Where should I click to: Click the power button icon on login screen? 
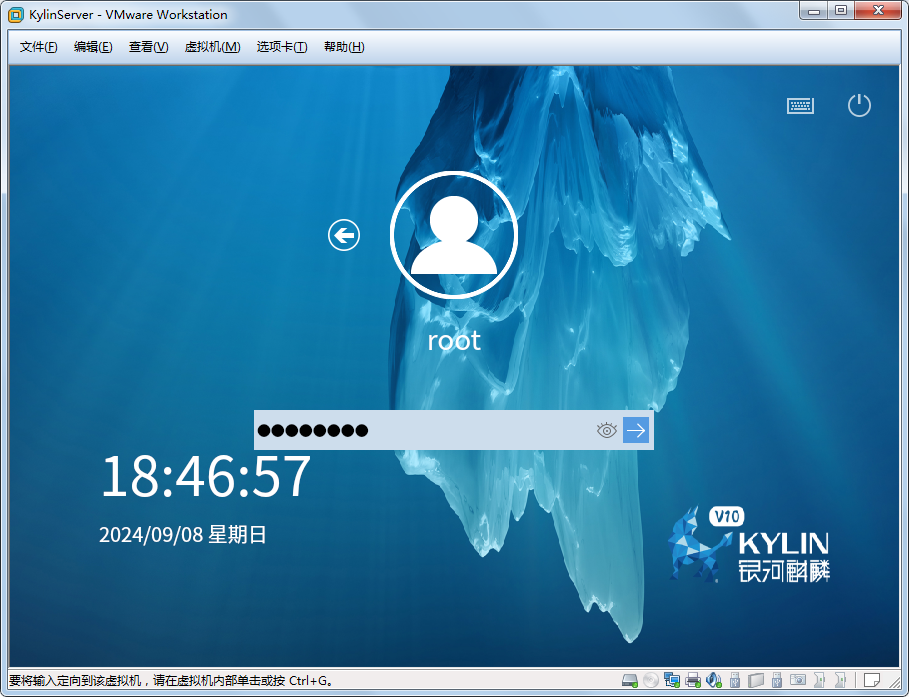860,105
